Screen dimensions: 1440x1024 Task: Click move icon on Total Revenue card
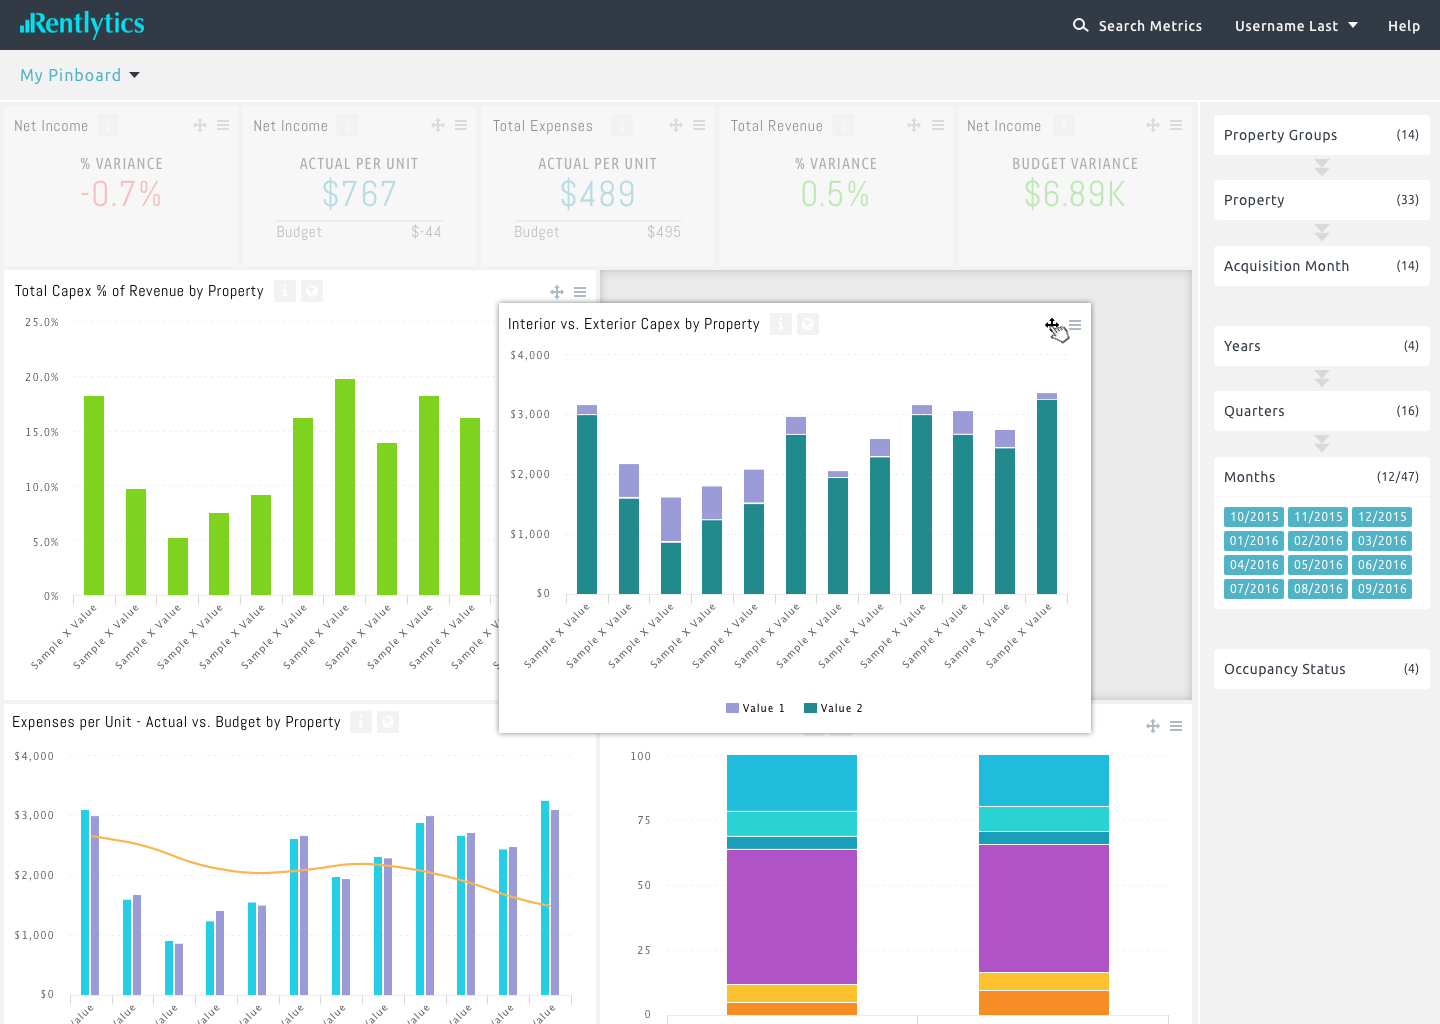914,125
